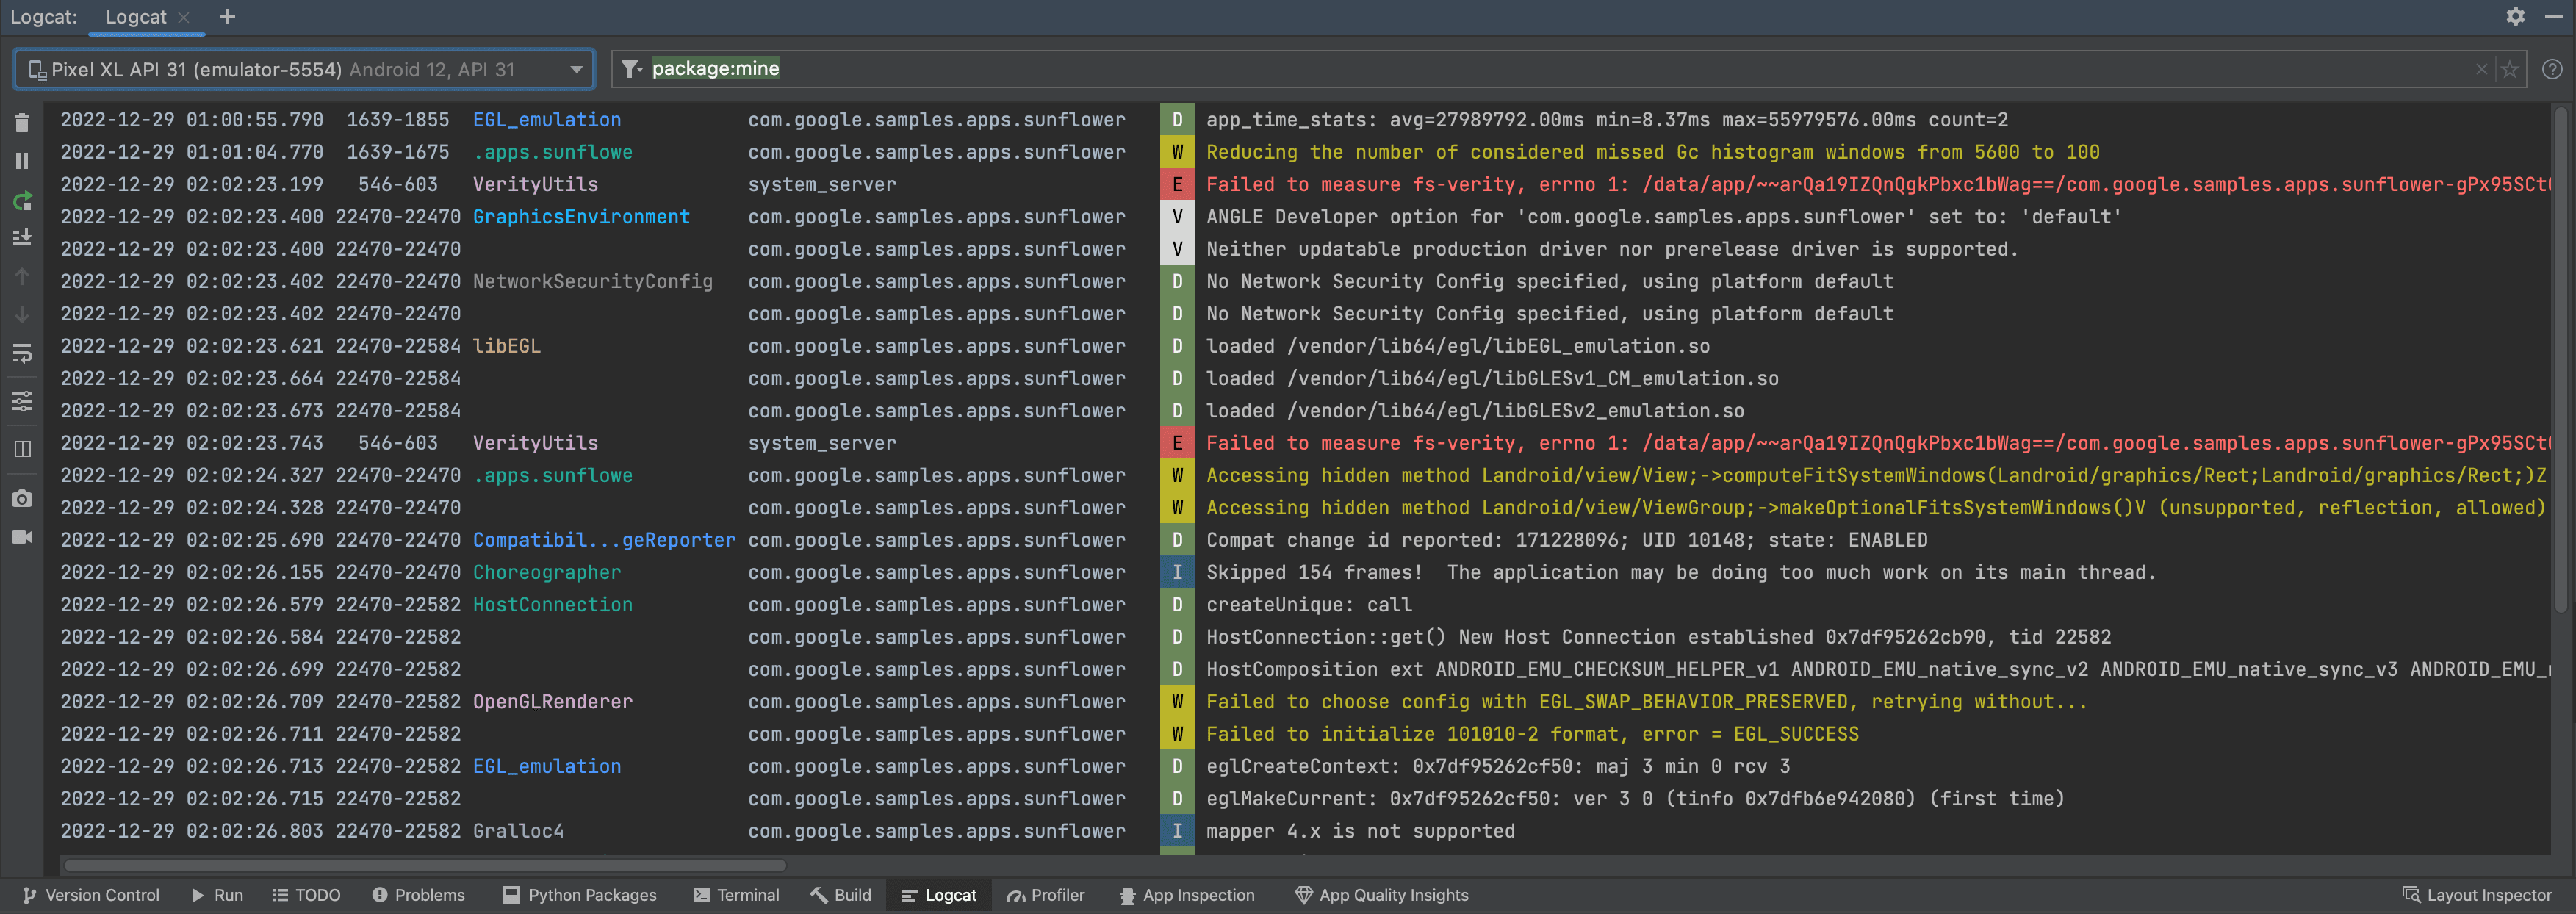2576x914 pixels.
Task: Select first error level E badge VerityUtils 02:02:23.199
Action: pos(1177,184)
